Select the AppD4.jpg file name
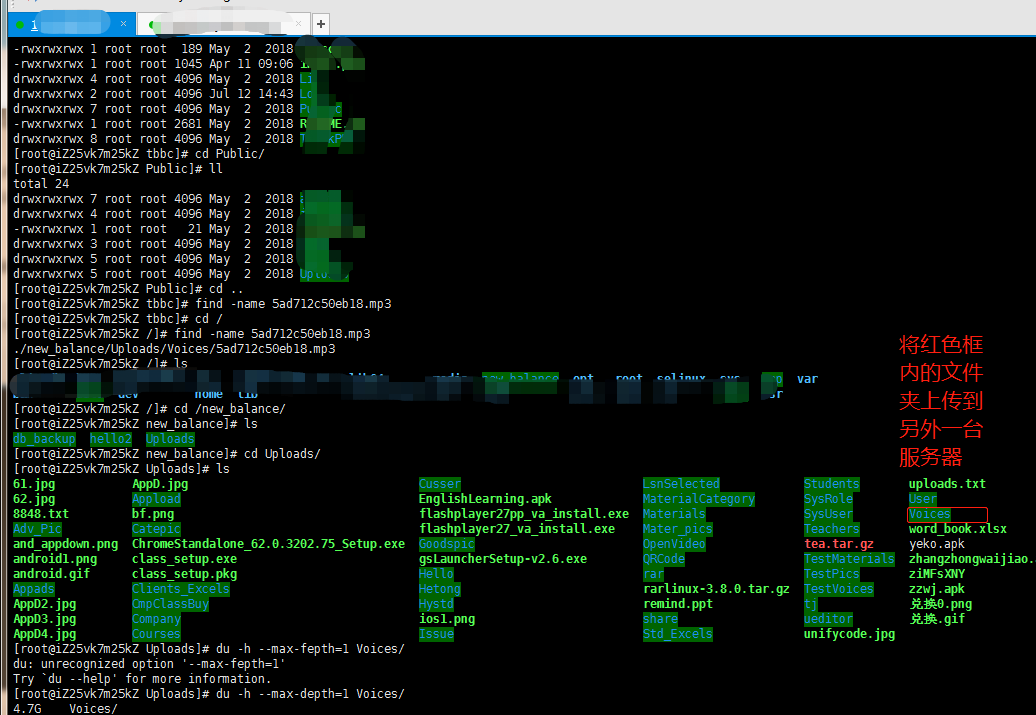 [44, 634]
